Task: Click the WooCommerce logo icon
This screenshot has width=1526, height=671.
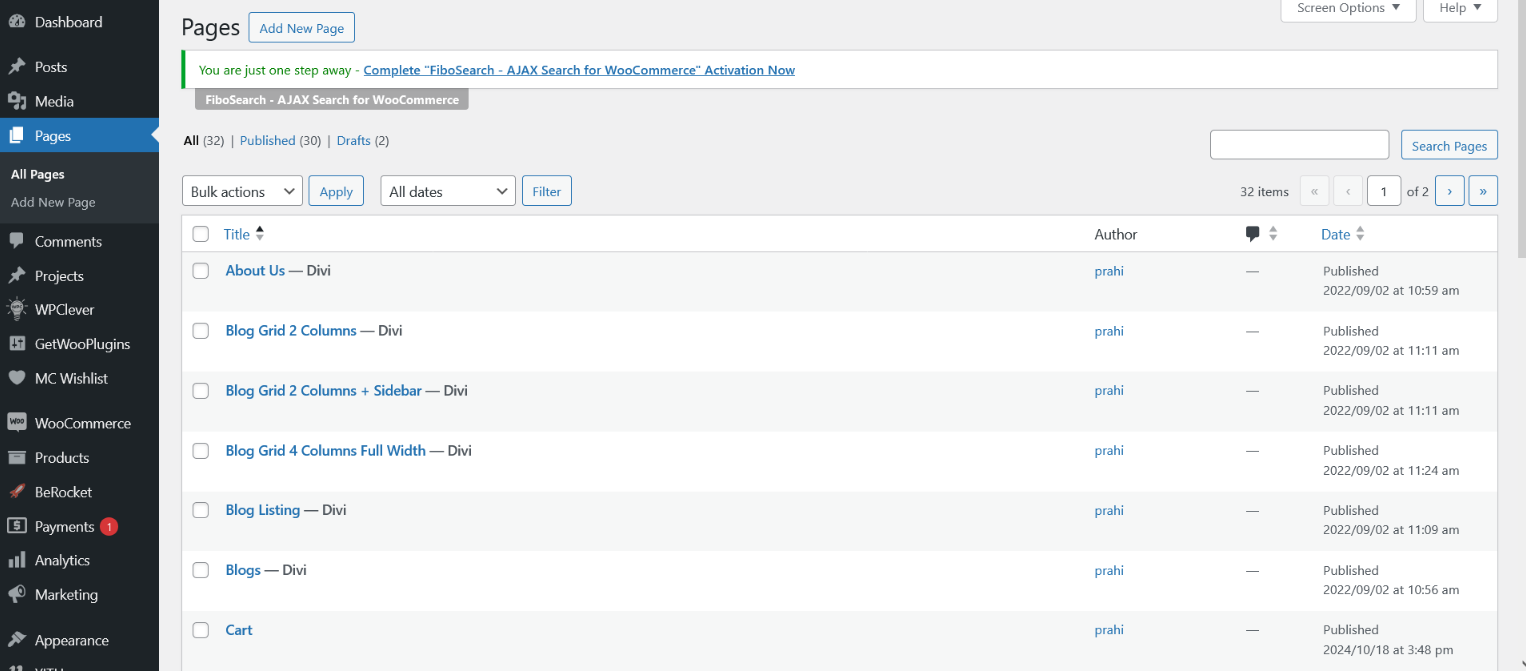Action: 17,423
